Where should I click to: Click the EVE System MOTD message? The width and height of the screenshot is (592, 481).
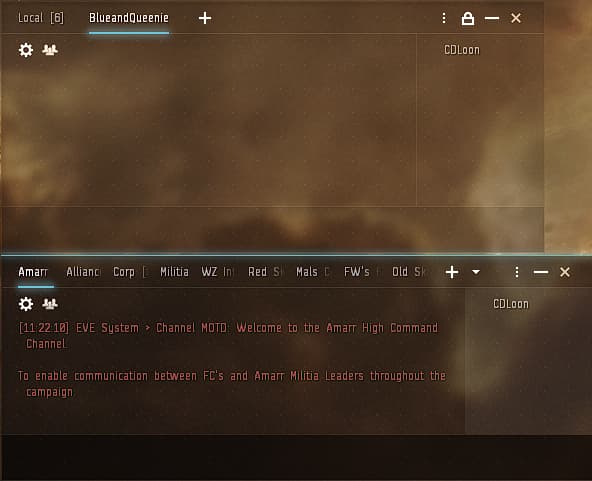coord(228,336)
